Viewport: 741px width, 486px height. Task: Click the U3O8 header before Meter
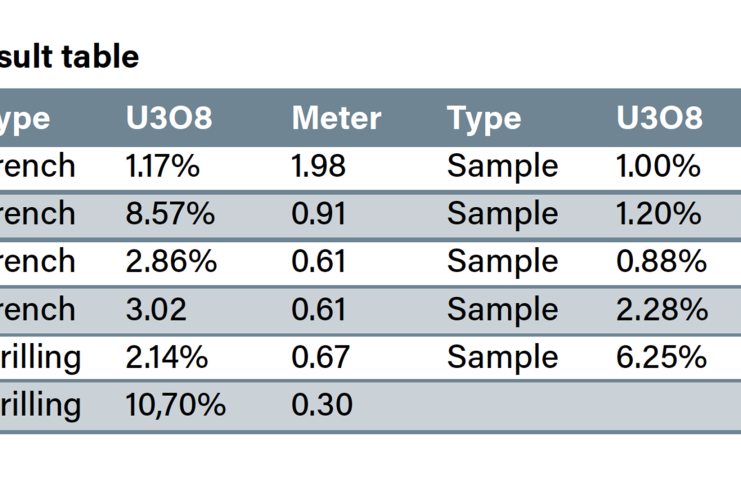(169, 119)
